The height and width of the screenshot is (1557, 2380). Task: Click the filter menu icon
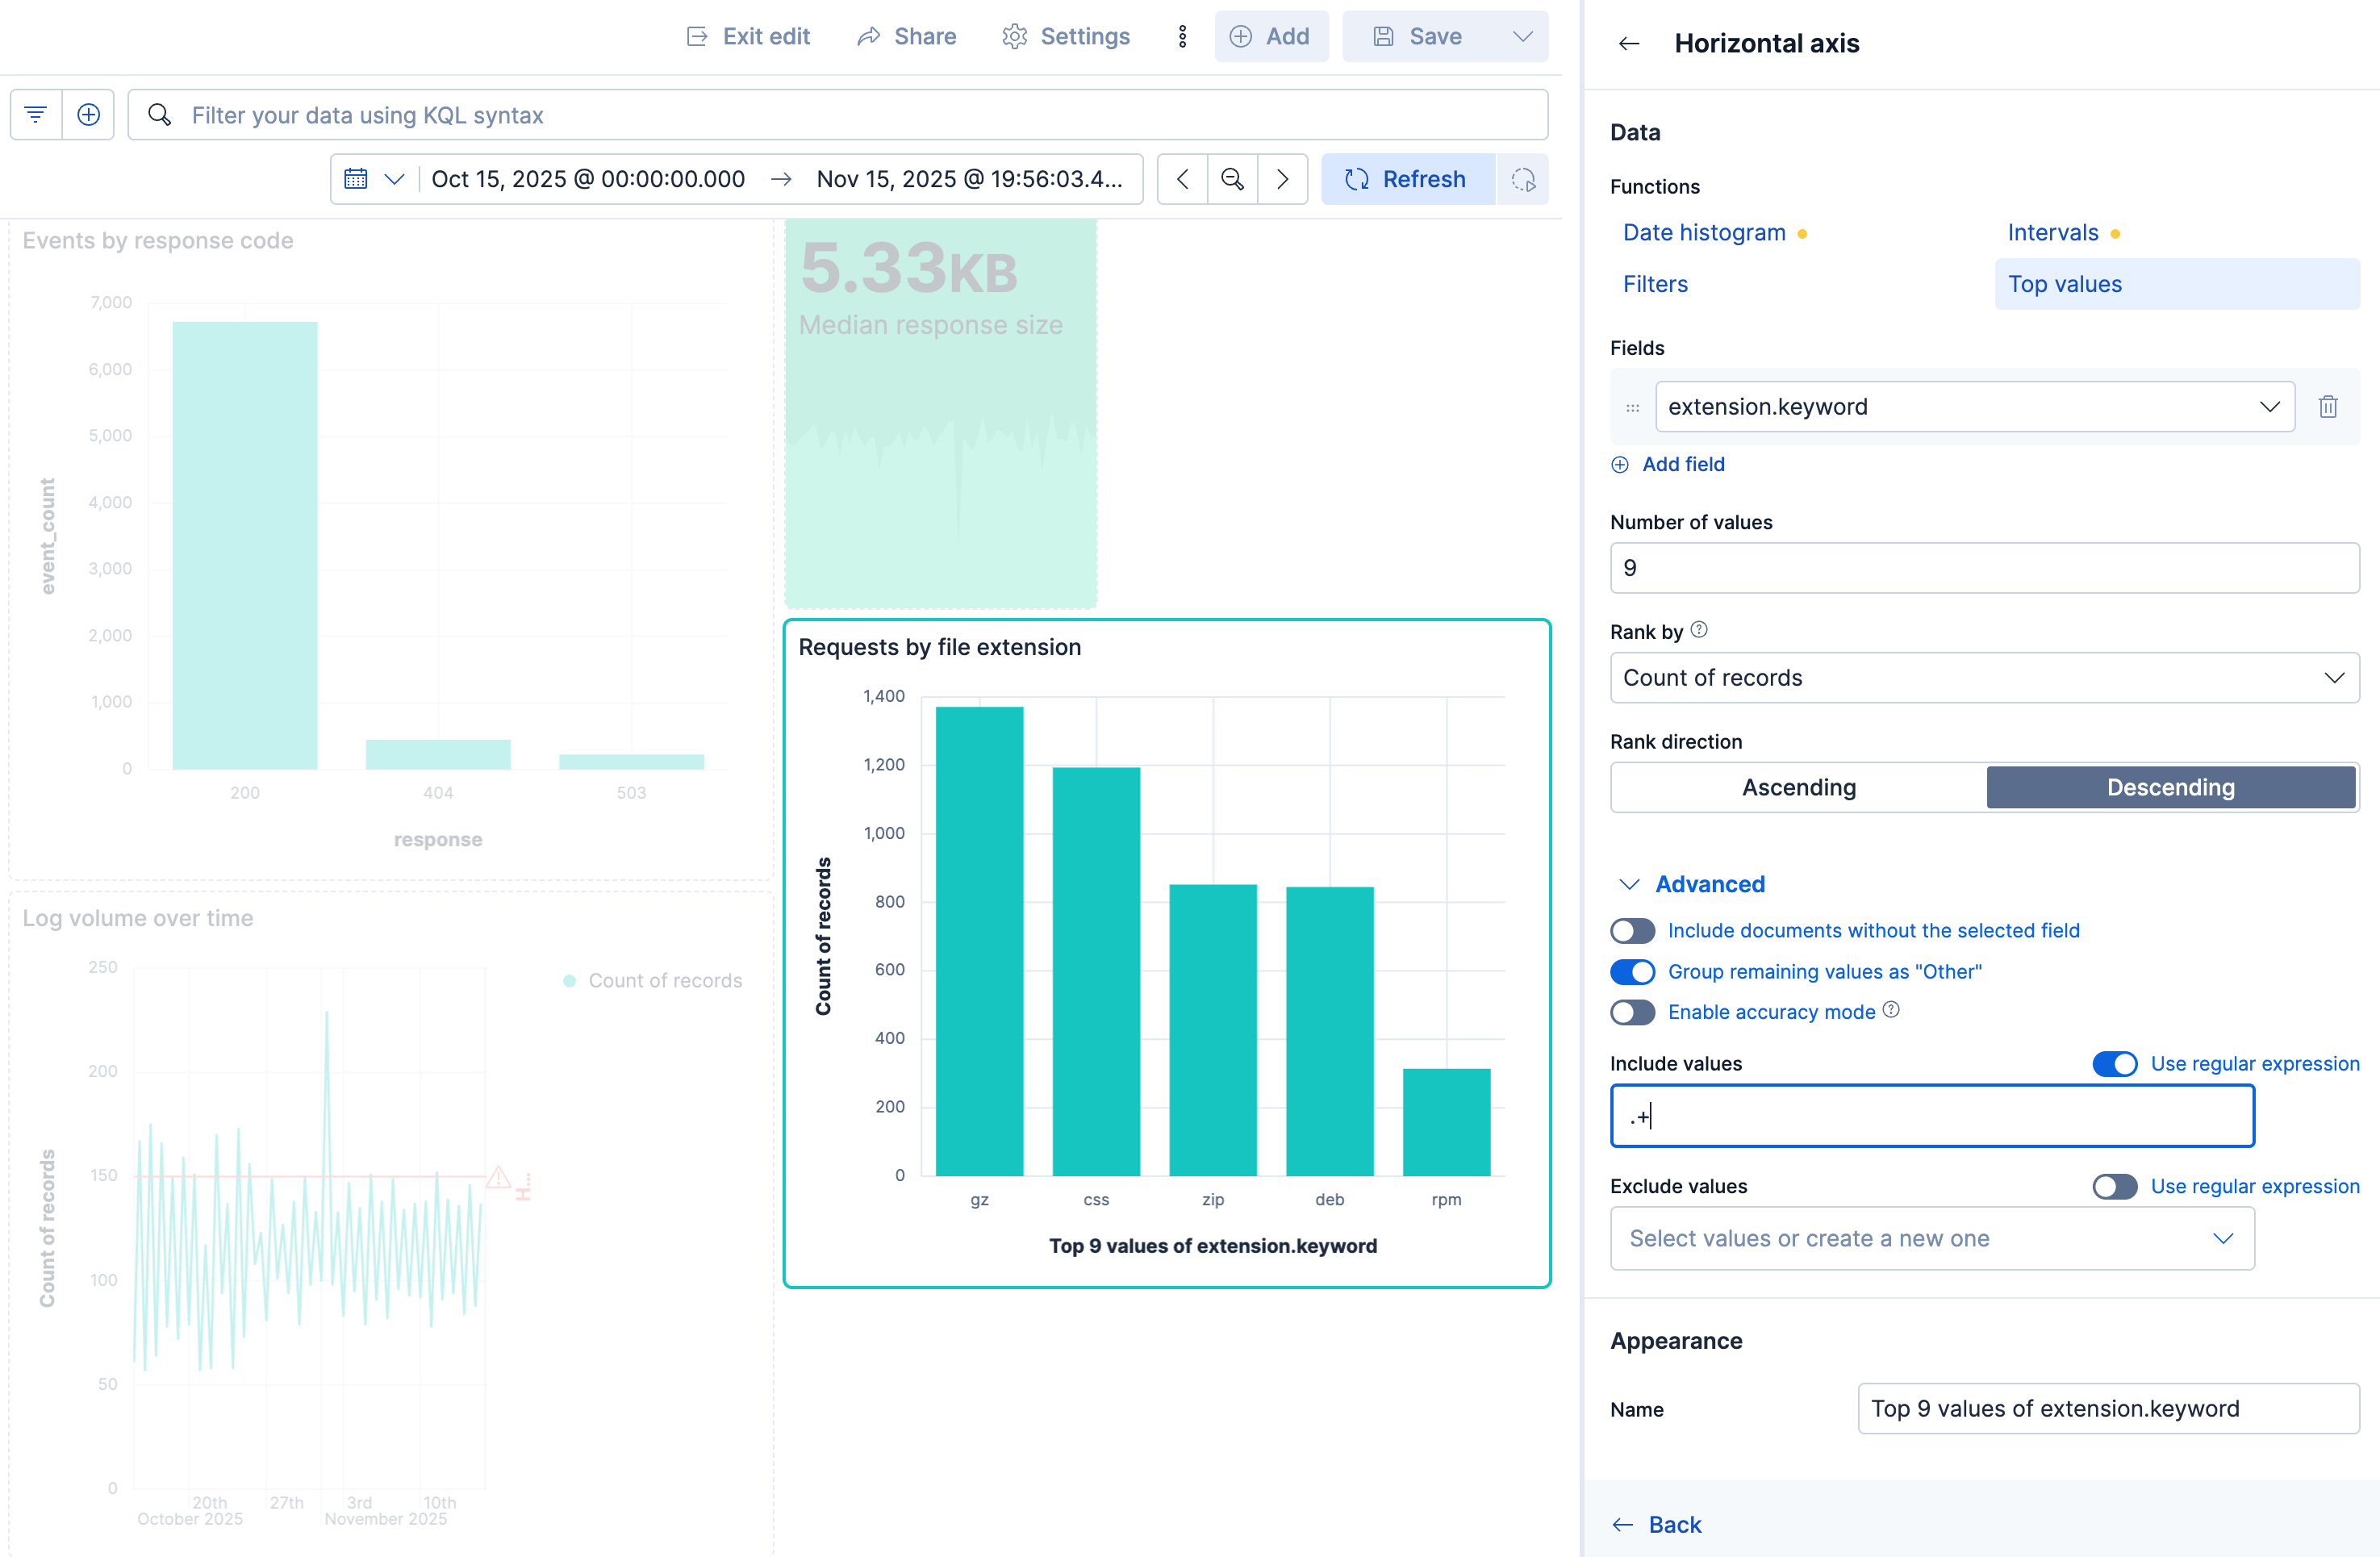[36, 115]
